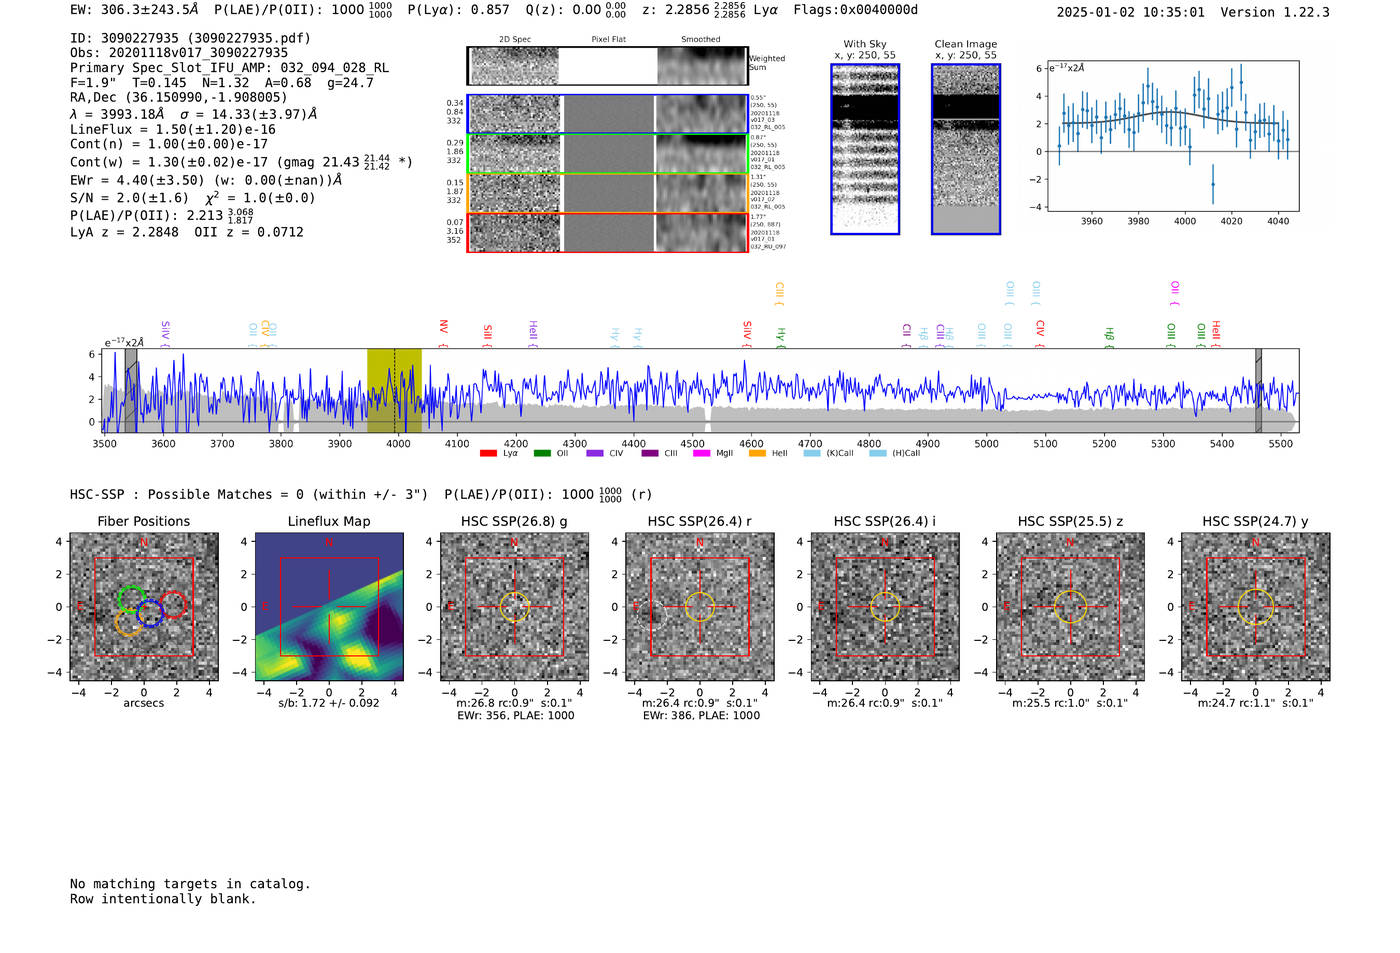Click the magenta OII marker near 5300
The width and height of the screenshot is (1400, 953).
(x=1174, y=294)
